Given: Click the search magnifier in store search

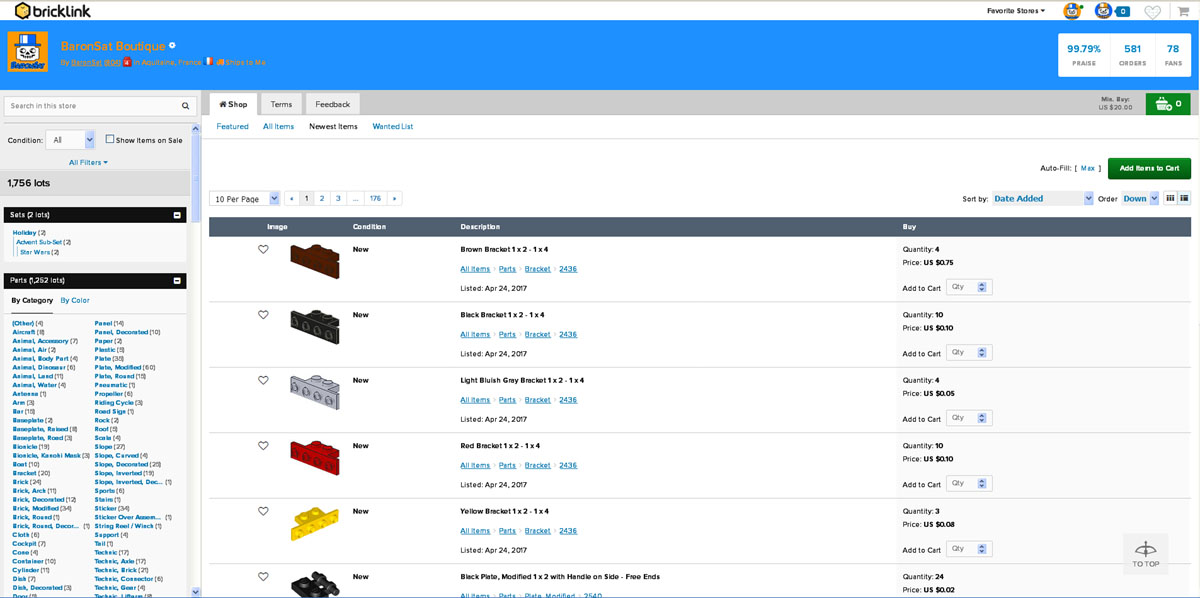Looking at the screenshot, I should [x=185, y=106].
